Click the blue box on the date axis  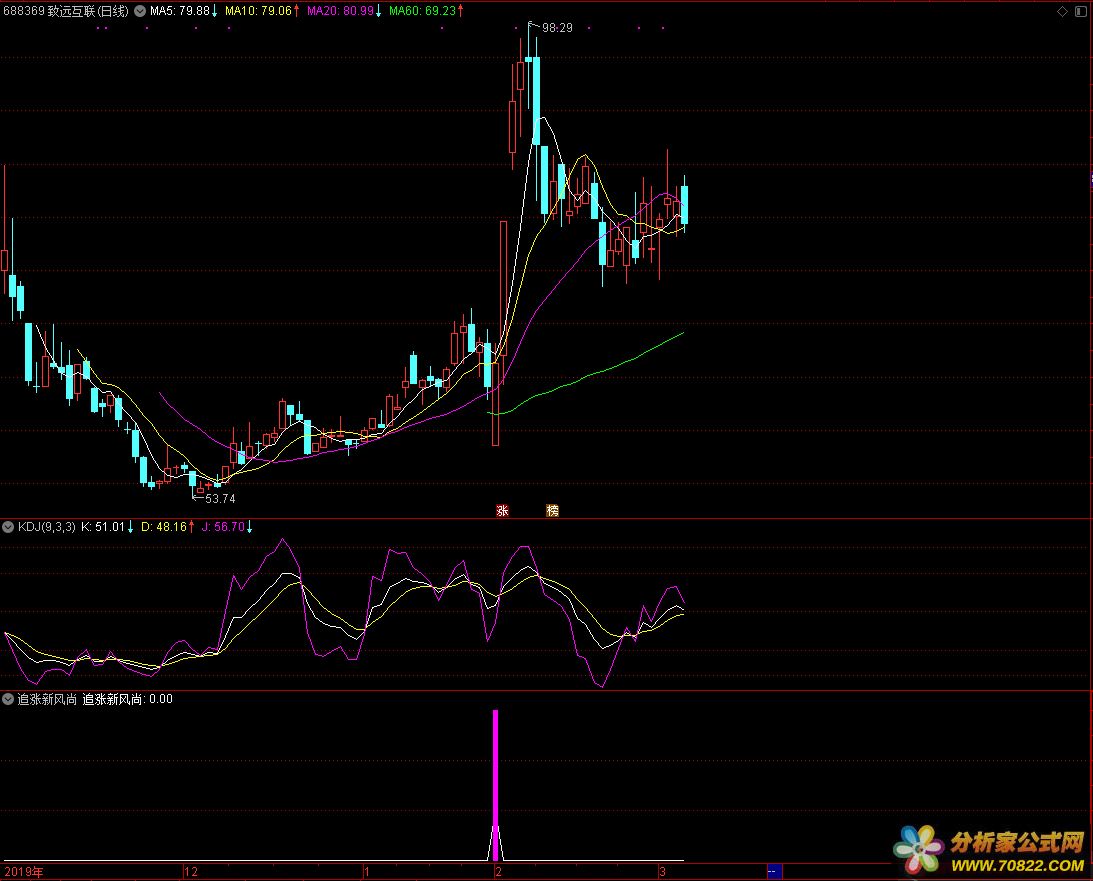coord(773,871)
